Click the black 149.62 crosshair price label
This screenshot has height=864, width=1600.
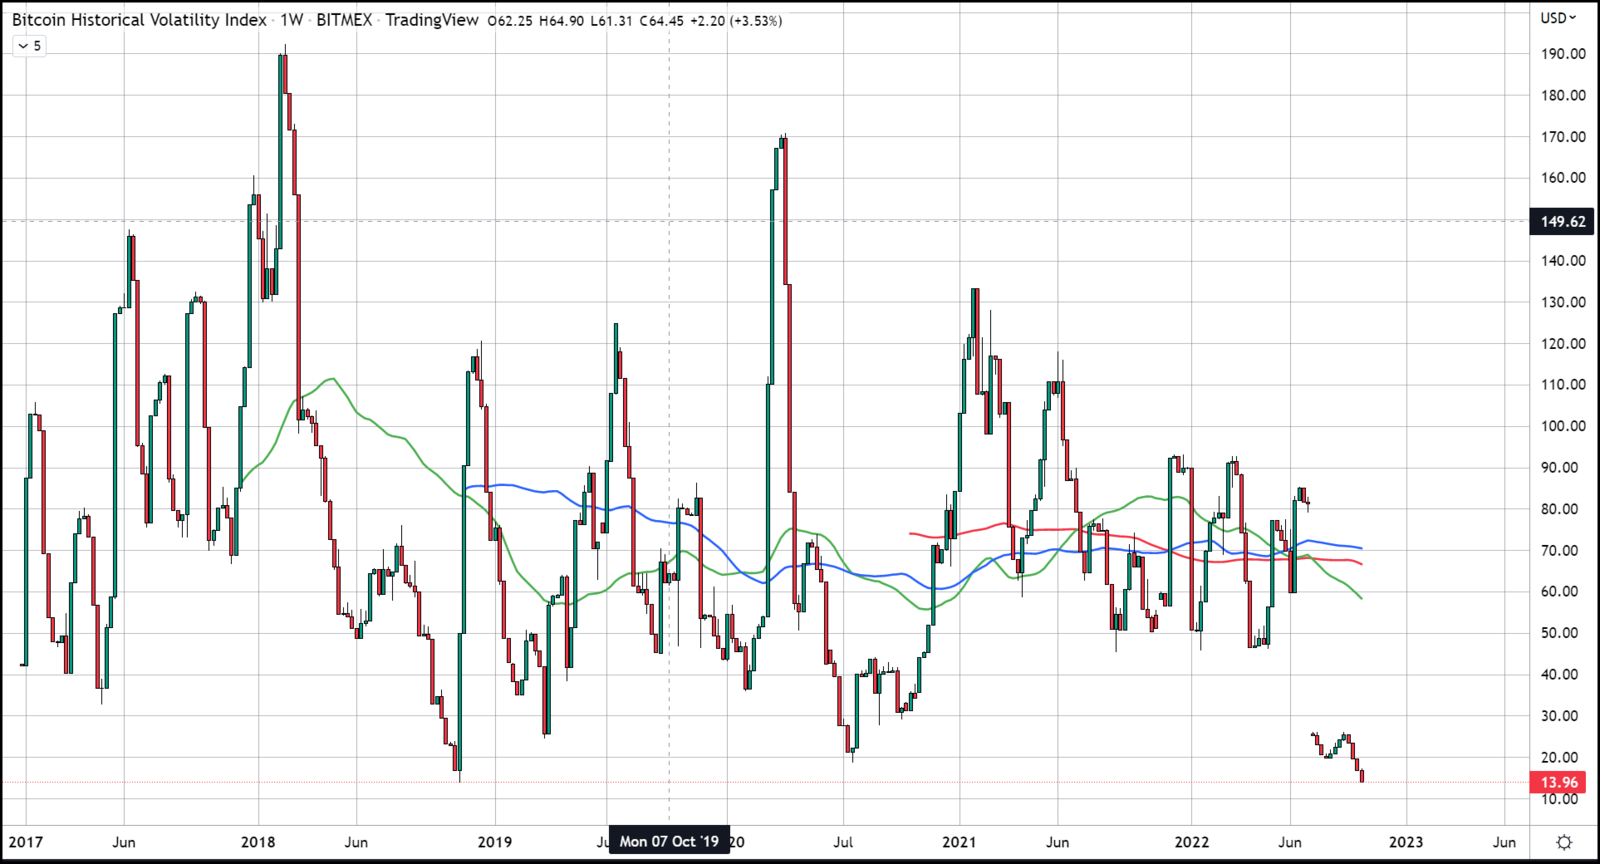pos(1562,222)
